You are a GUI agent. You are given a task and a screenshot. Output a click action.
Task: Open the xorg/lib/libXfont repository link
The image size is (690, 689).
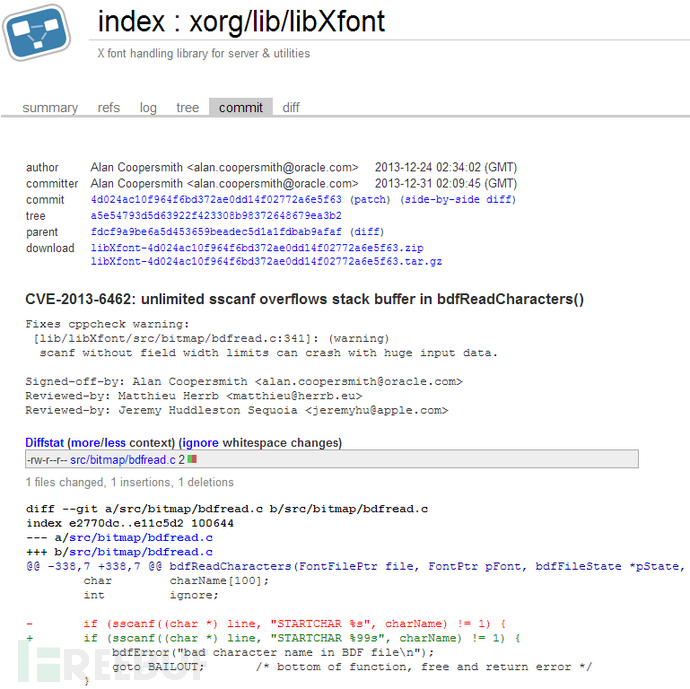tap(287, 22)
